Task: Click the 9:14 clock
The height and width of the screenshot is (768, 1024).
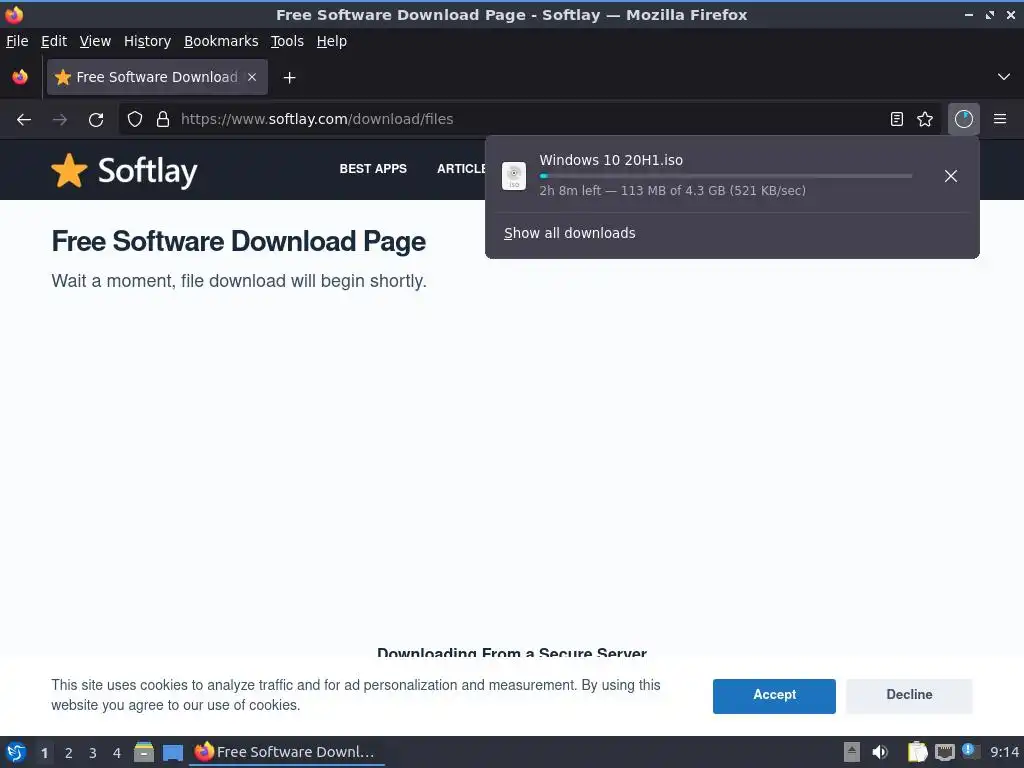Action: click(x=1004, y=752)
